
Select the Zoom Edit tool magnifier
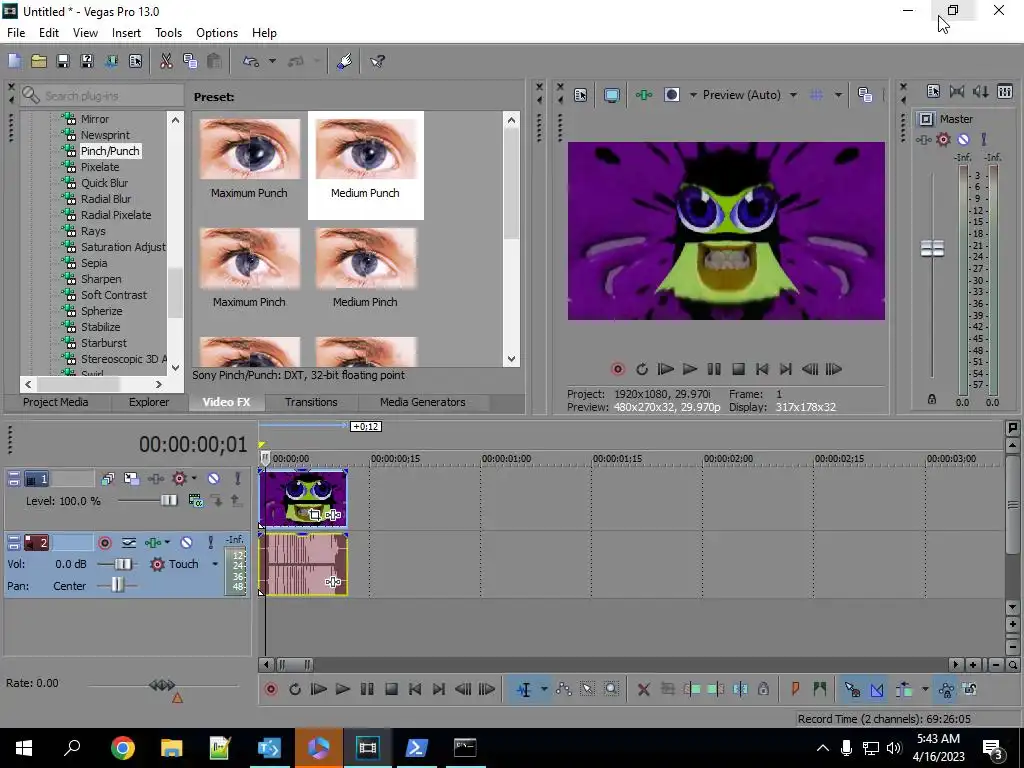[611, 689]
